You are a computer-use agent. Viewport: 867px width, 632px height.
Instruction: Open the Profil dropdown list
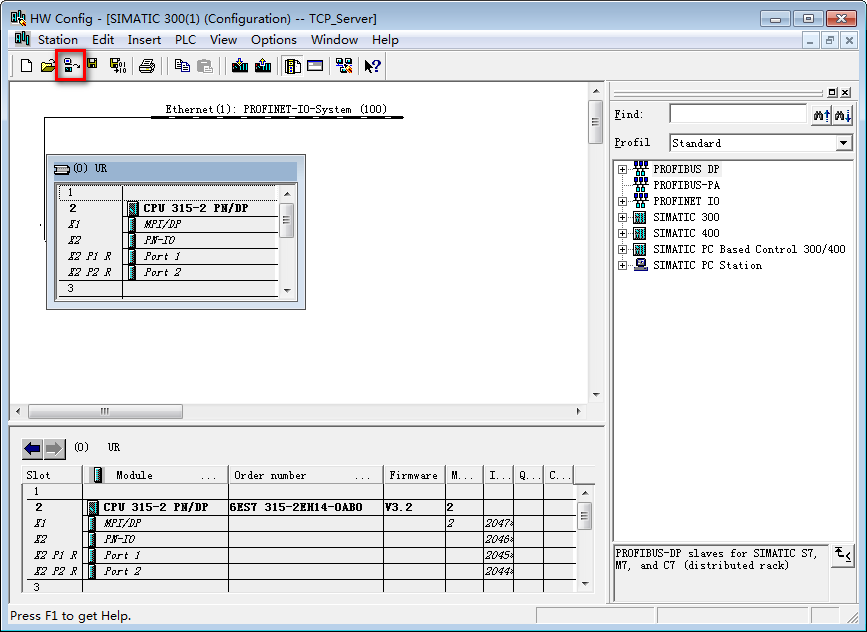[x=843, y=143]
